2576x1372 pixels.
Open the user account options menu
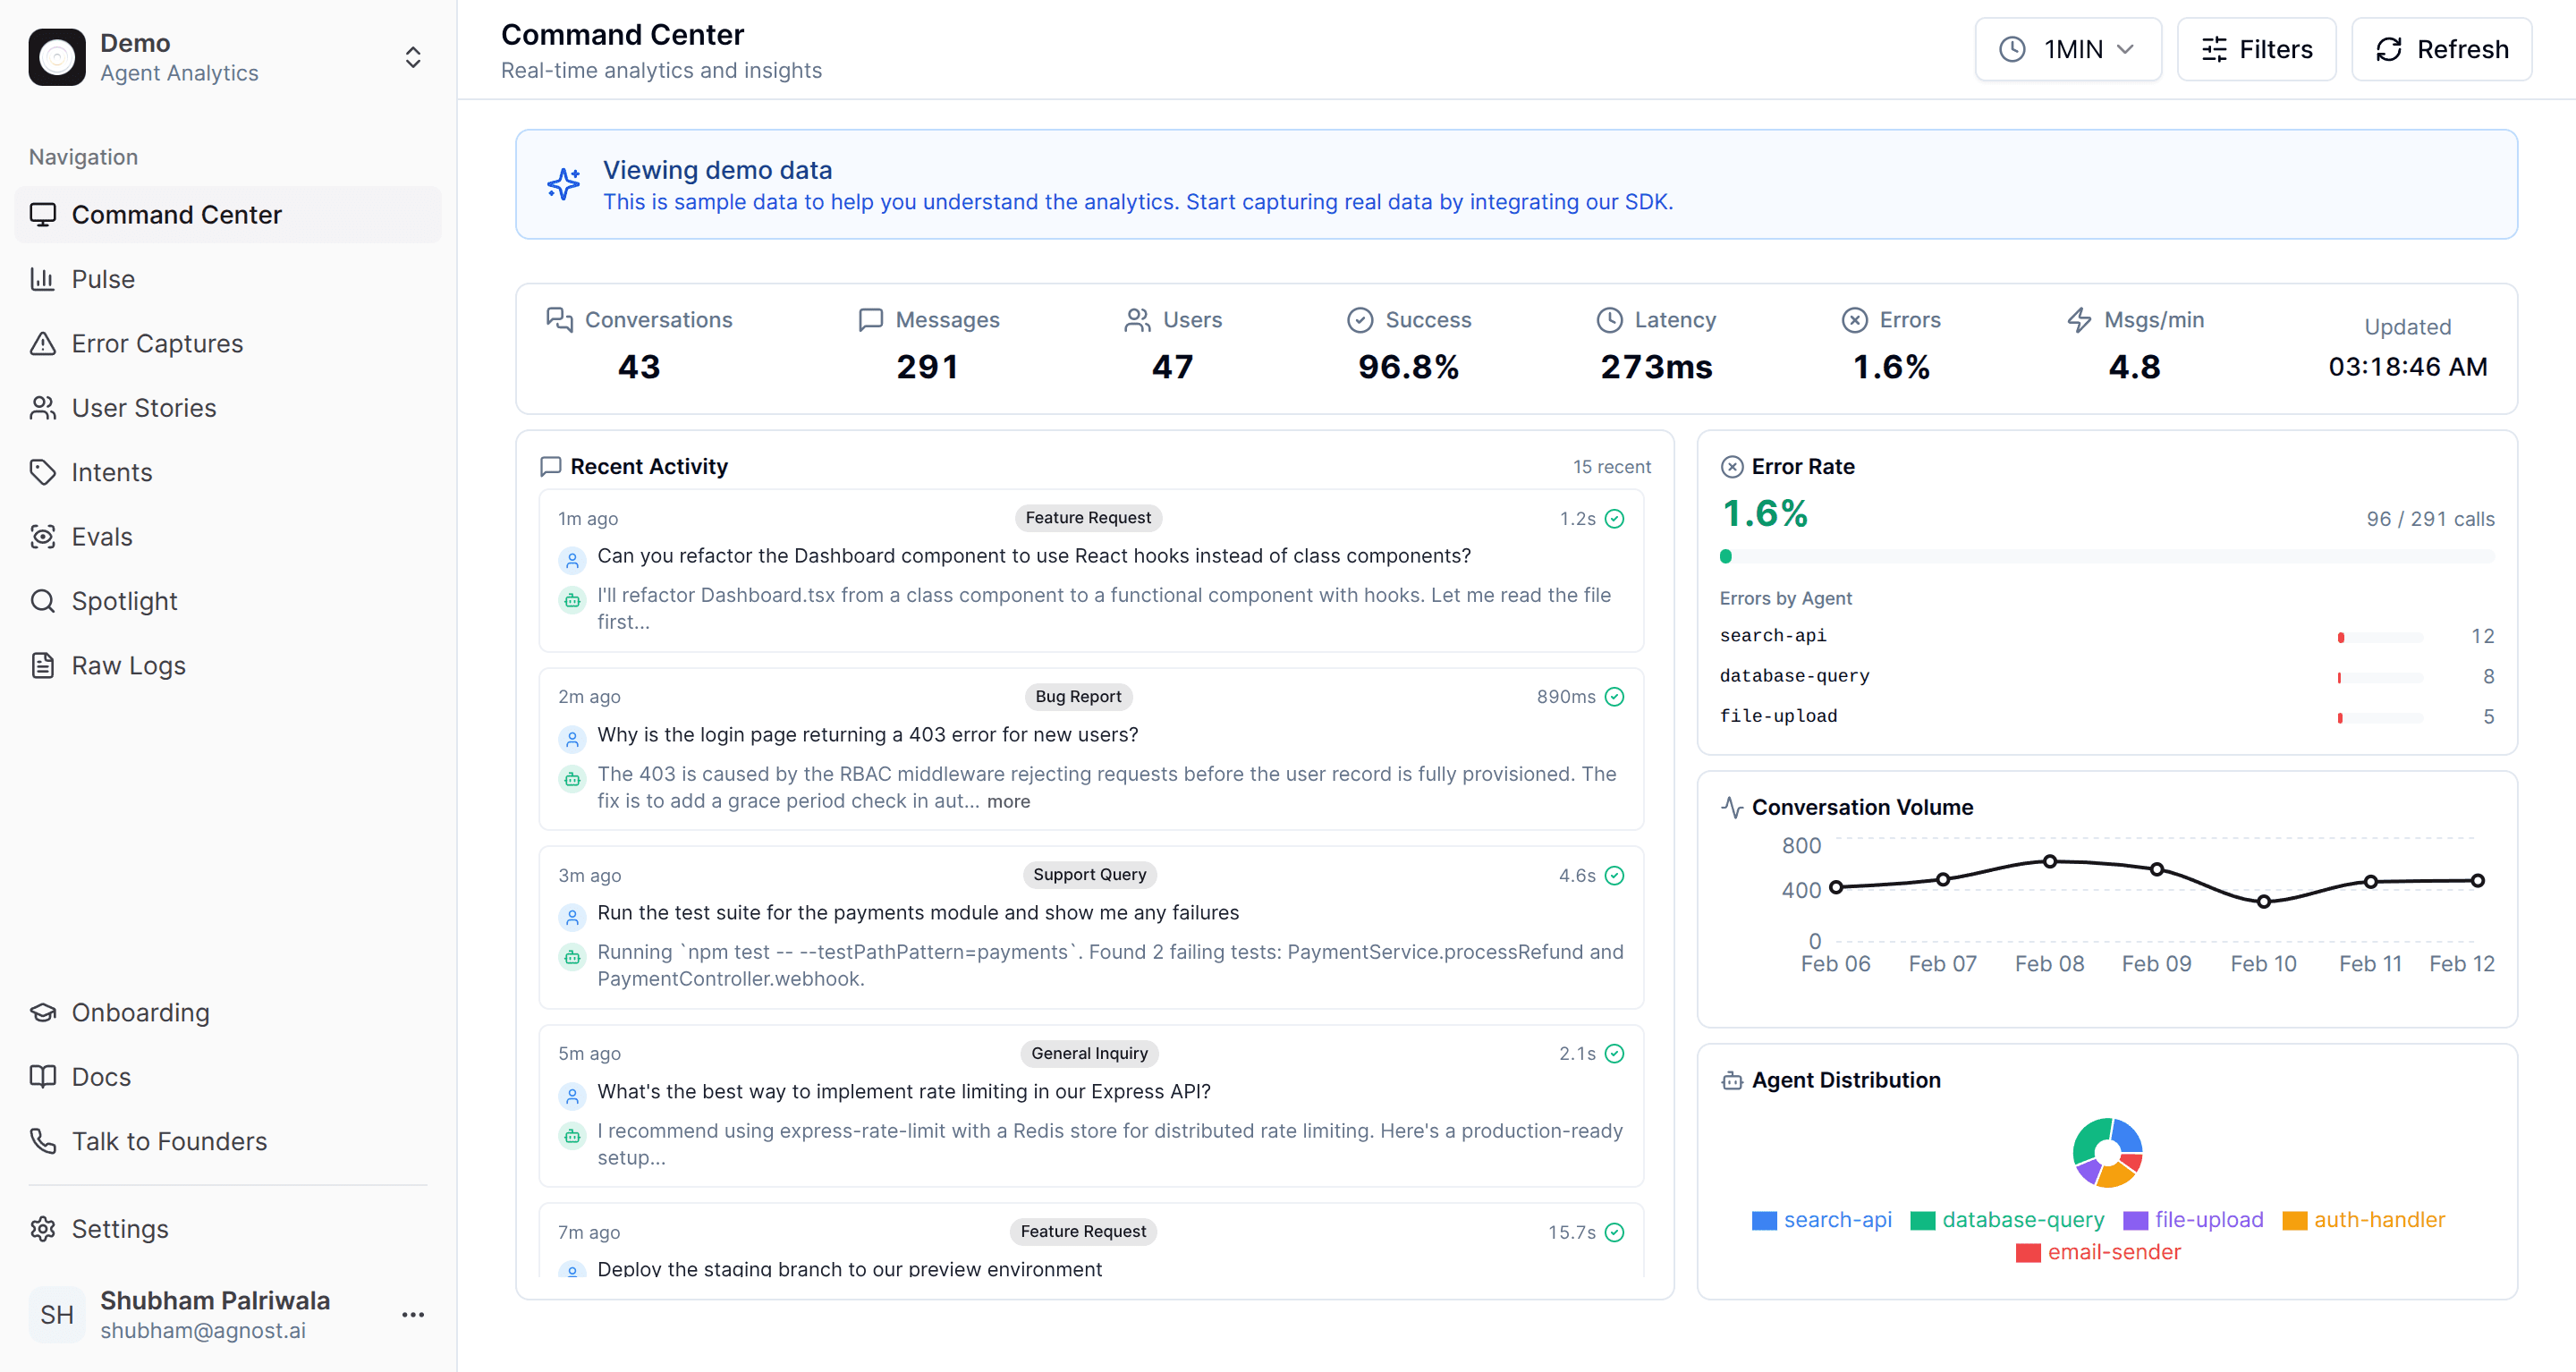(x=413, y=1313)
